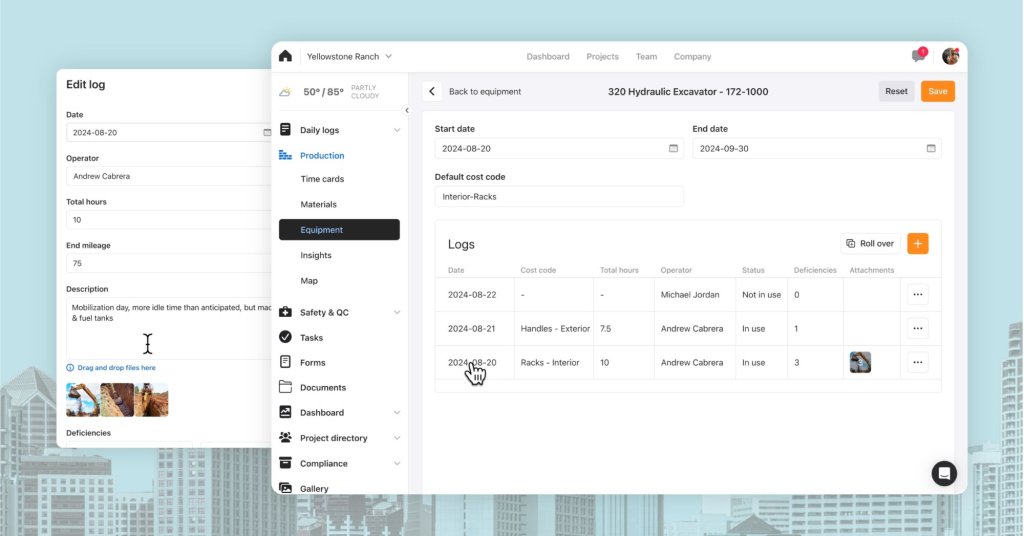Viewport: 1024px width, 536px height.
Task: Open the support chat bubble icon
Action: point(944,473)
